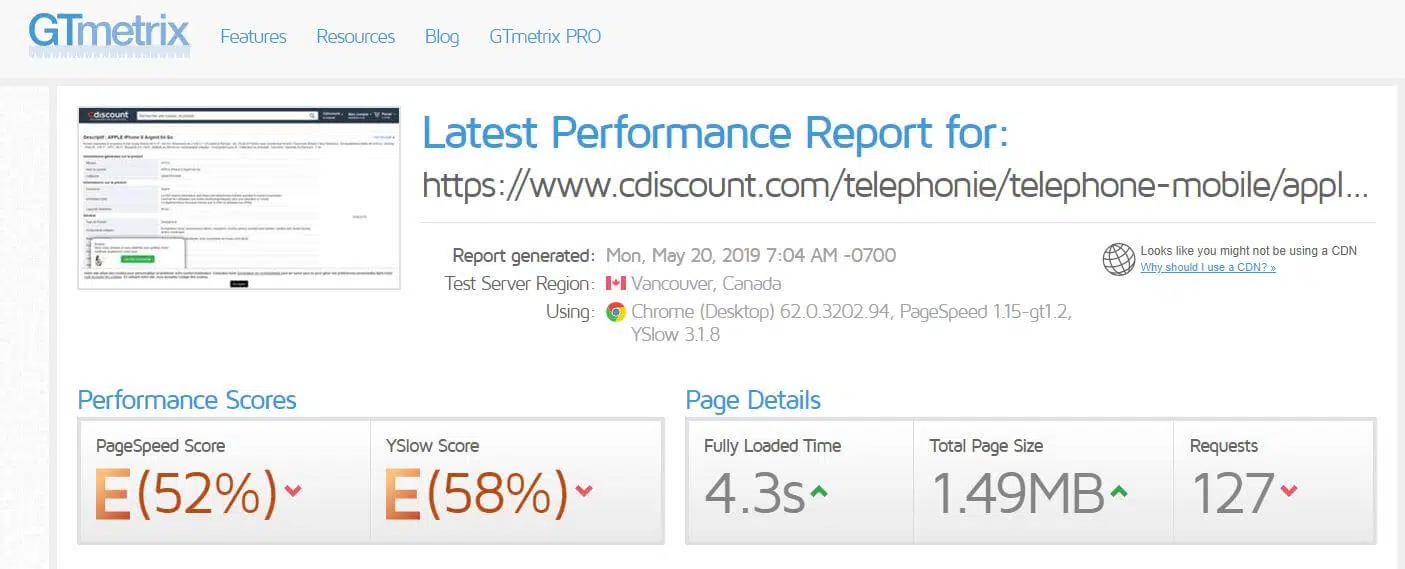The image size is (1405, 569).
Task: Open the tested cdiscount URL link
Action: click(x=894, y=186)
